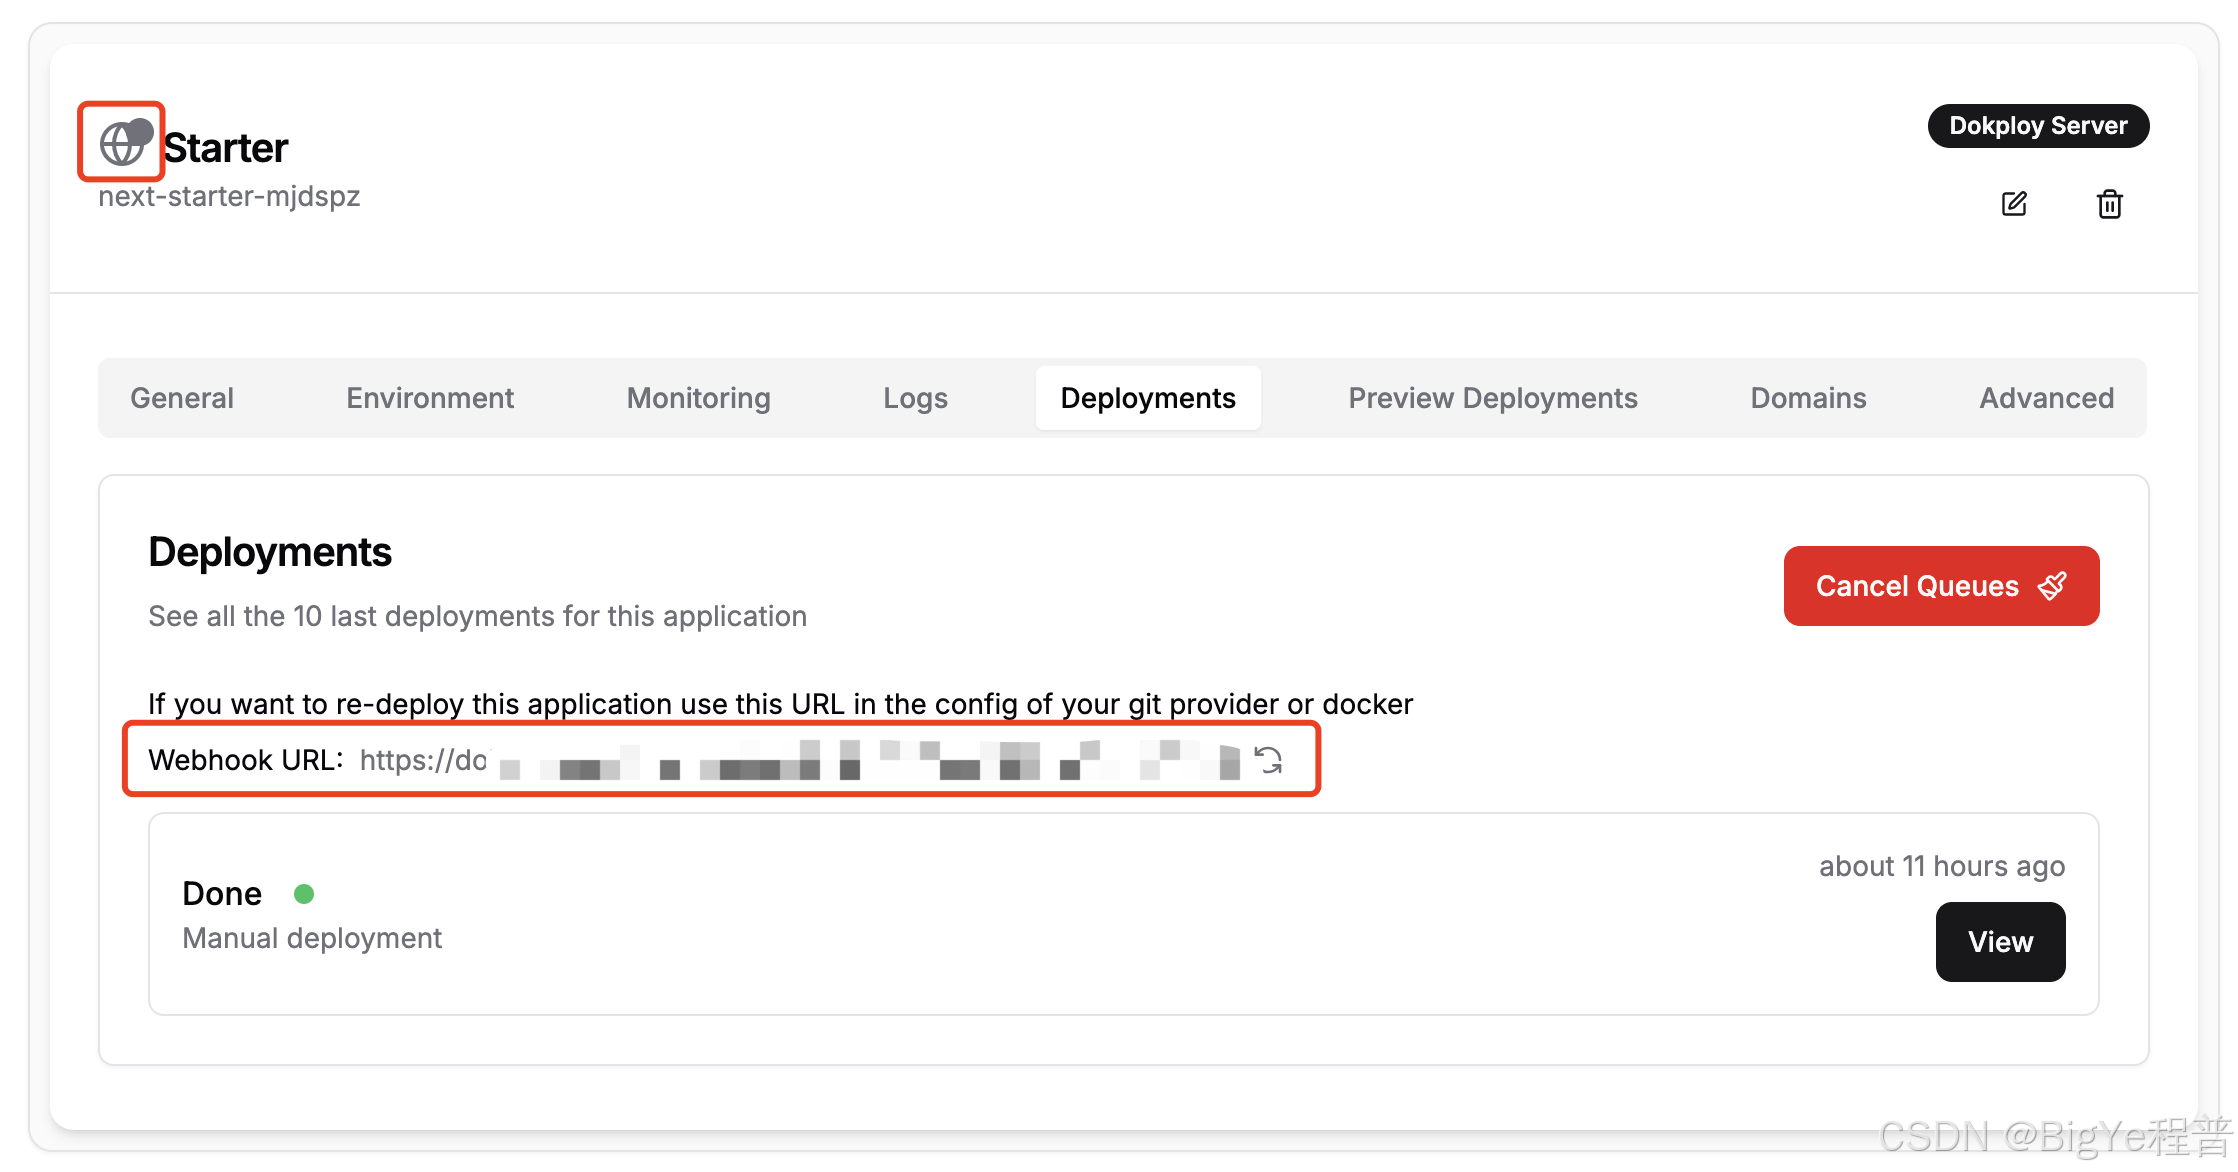Image resolution: width=2238 pixels, height=1172 pixels.
Task: Go to the Logs tab
Action: pos(915,398)
